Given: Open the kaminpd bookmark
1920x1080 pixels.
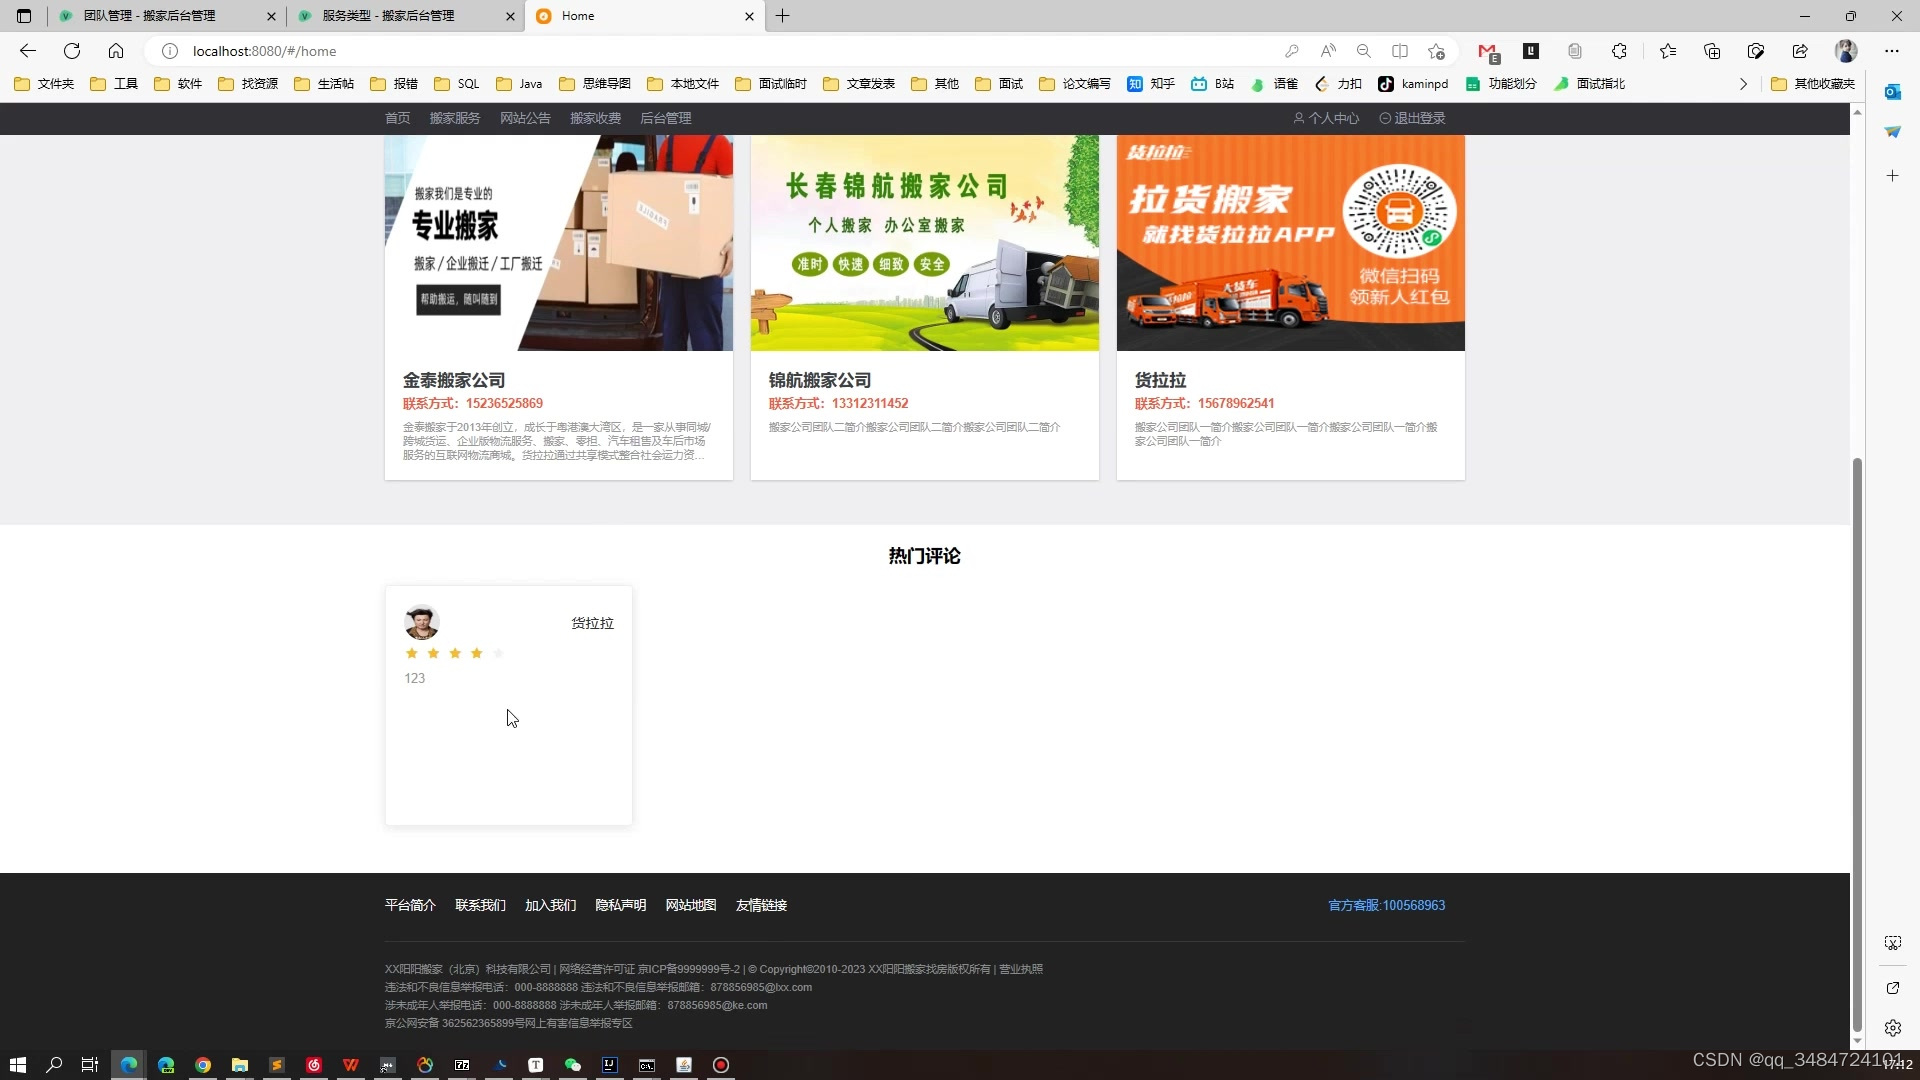Looking at the screenshot, I should pyautogui.click(x=1413, y=84).
